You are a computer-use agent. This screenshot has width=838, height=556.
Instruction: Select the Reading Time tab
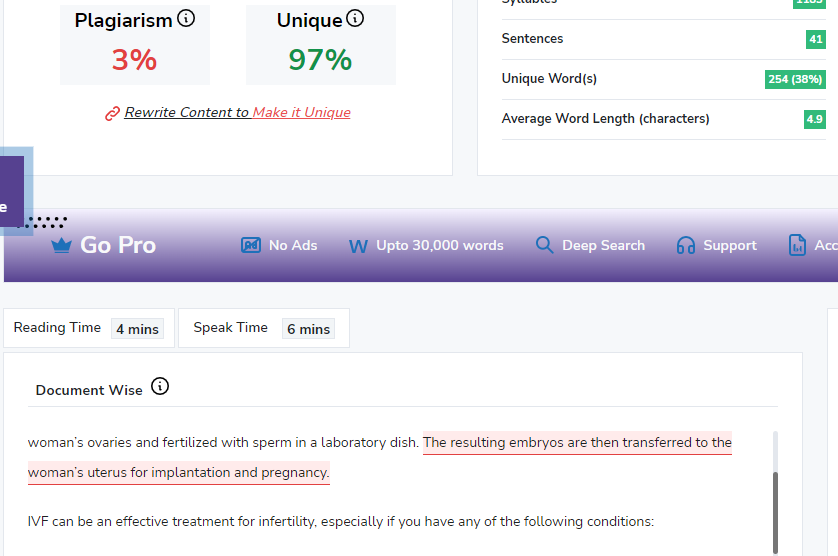pos(88,328)
